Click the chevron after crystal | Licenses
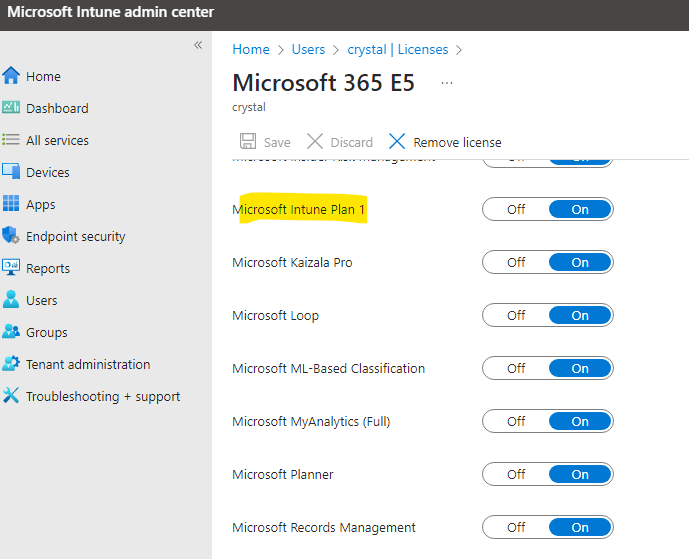The image size is (689, 559). [x=459, y=50]
